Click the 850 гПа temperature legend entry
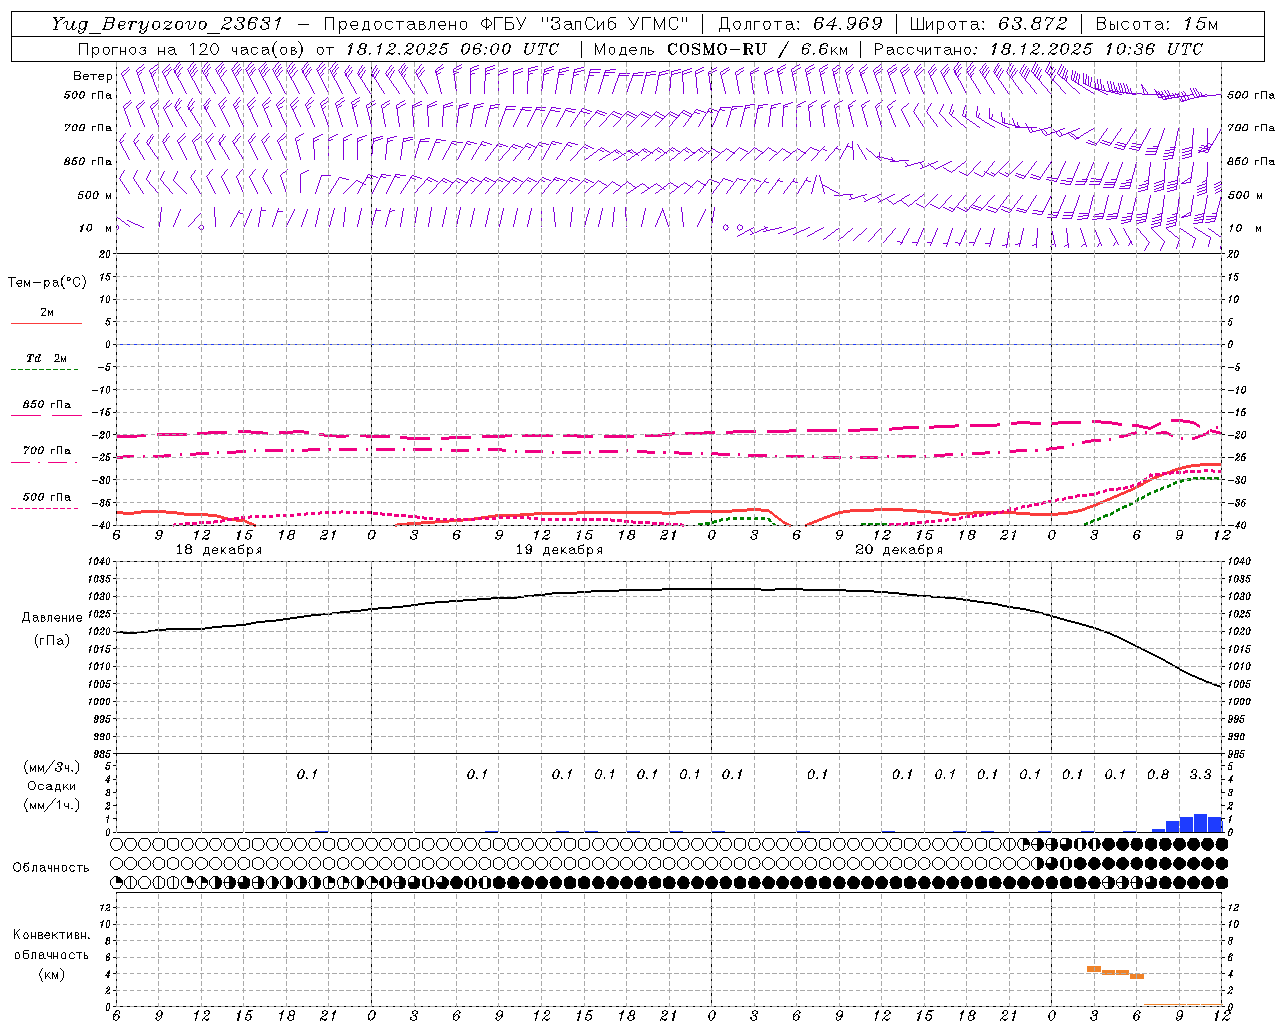Image resolution: width=1280 pixels, height=1024 pixels. [47, 405]
